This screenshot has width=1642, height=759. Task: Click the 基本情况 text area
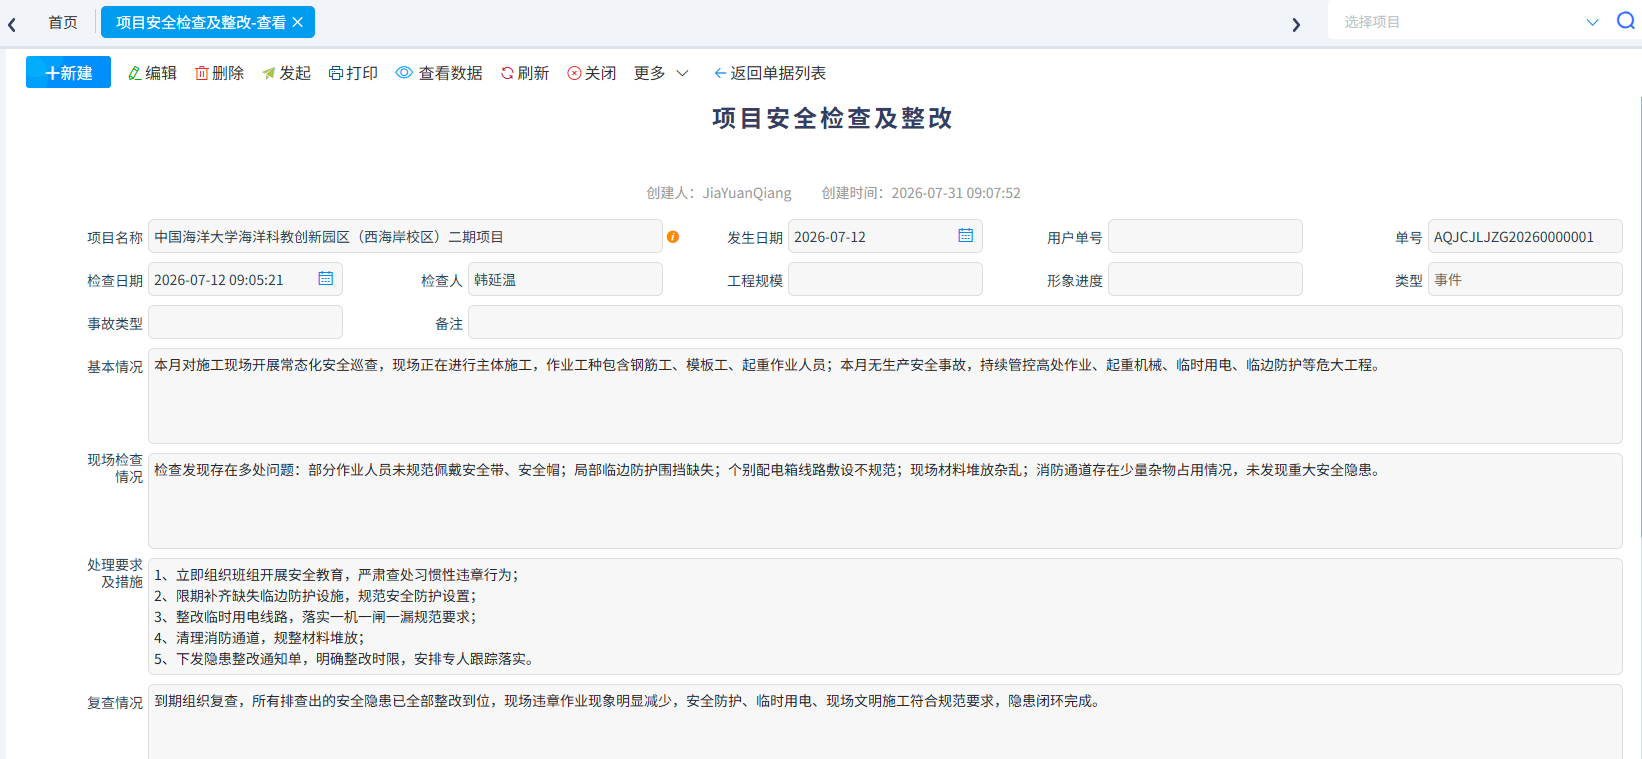(885, 396)
